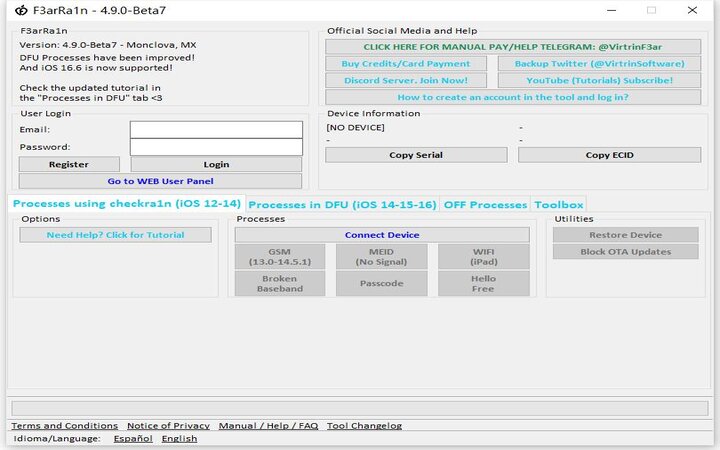Focus the Email input field
The width and height of the screenshot is (720, 450).
coord(216,129)
